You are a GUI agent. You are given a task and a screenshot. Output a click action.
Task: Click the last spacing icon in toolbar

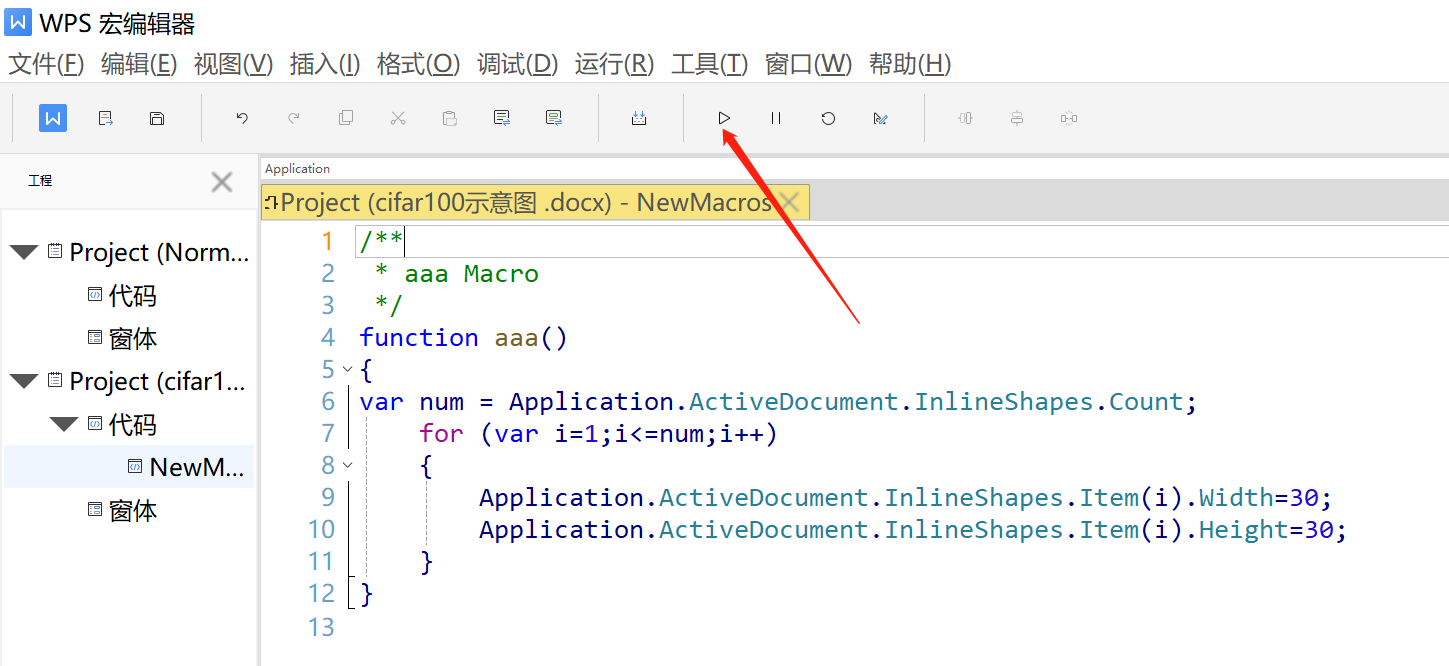[x=1069, y=118]
